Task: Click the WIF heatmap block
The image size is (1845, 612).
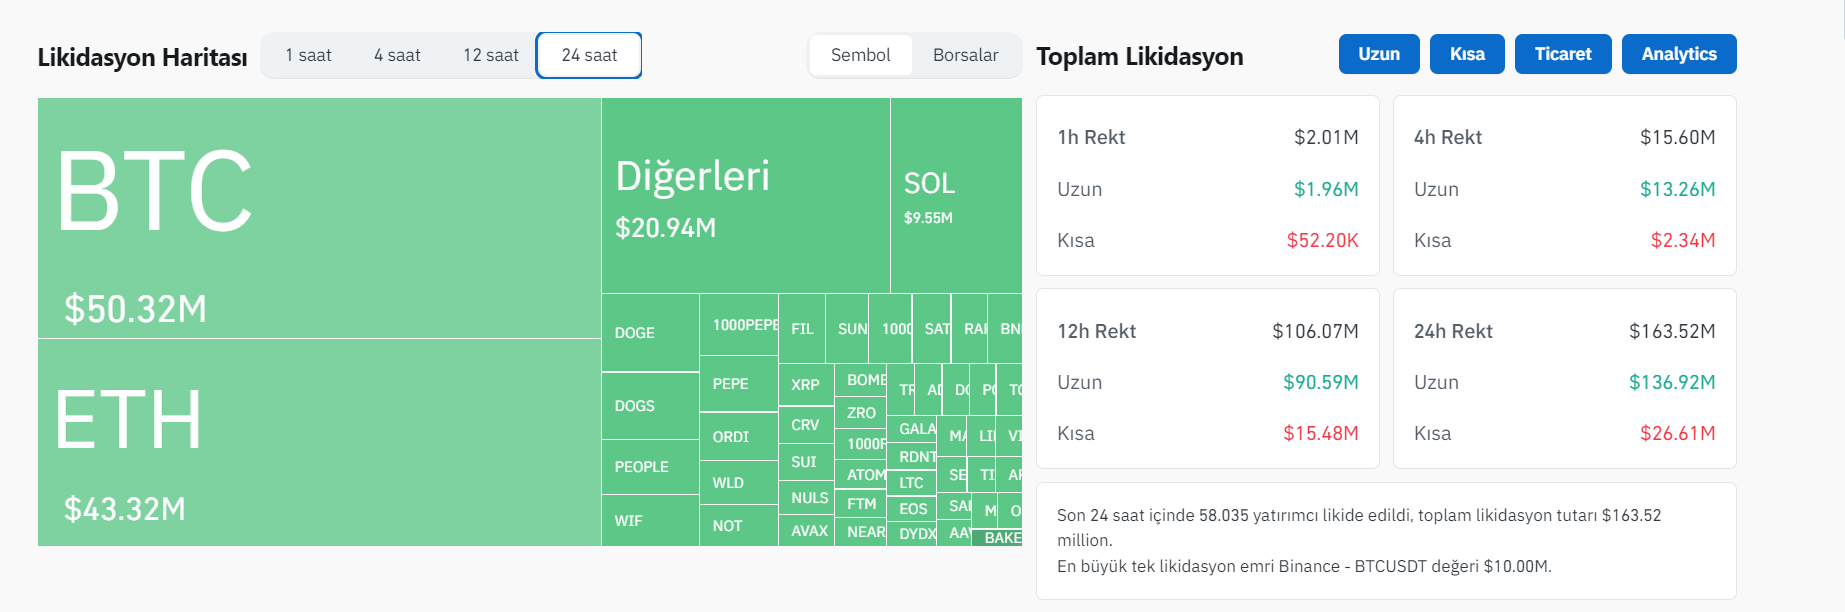Action: (x=650, y=521)
